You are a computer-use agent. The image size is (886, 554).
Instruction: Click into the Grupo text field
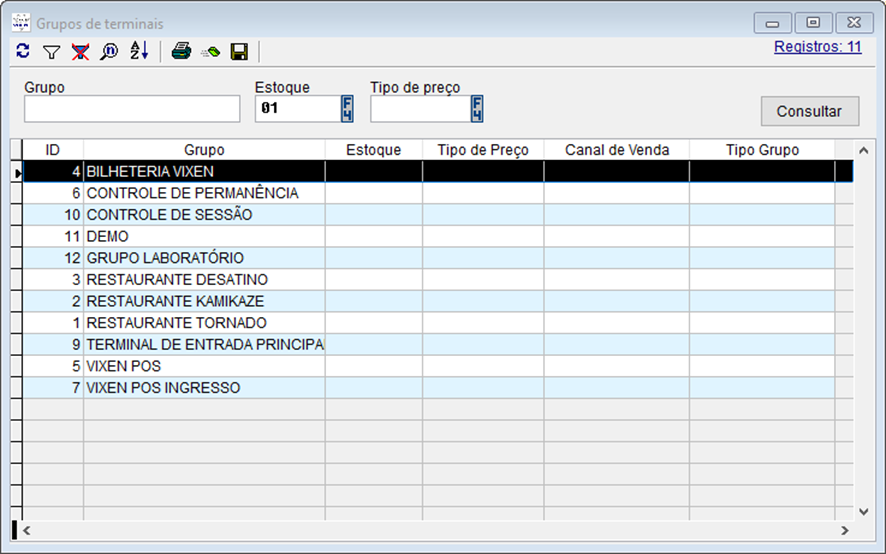pos(132,109)
